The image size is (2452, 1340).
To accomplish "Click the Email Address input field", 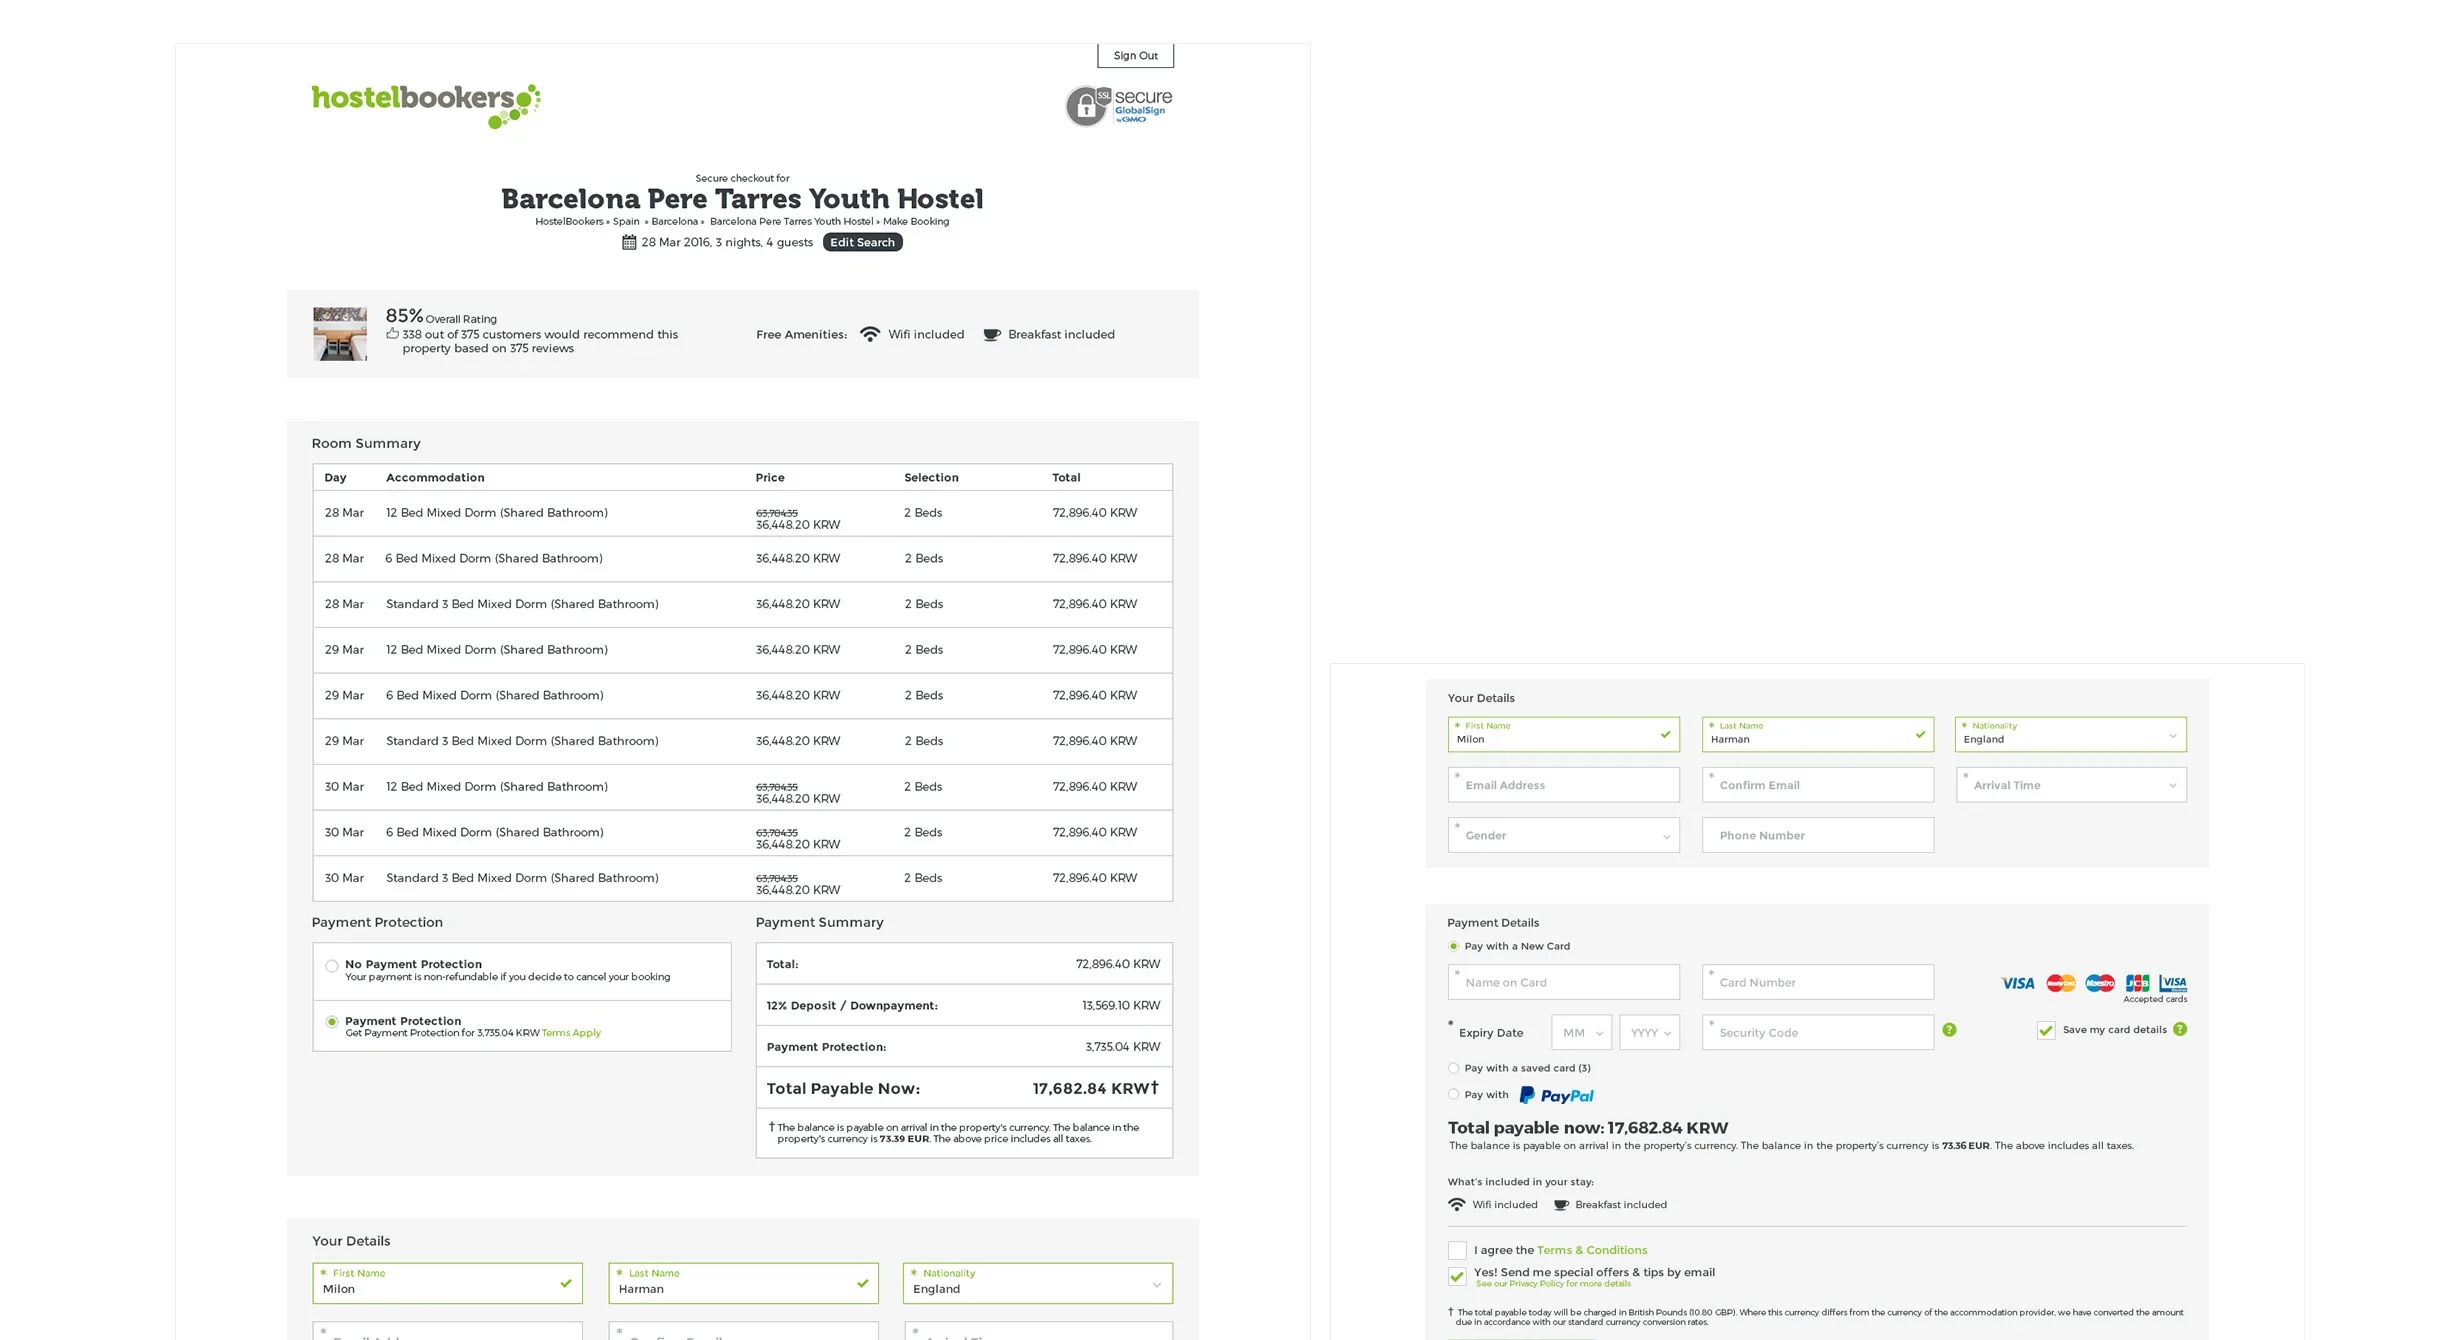I will coord(1563,784).
